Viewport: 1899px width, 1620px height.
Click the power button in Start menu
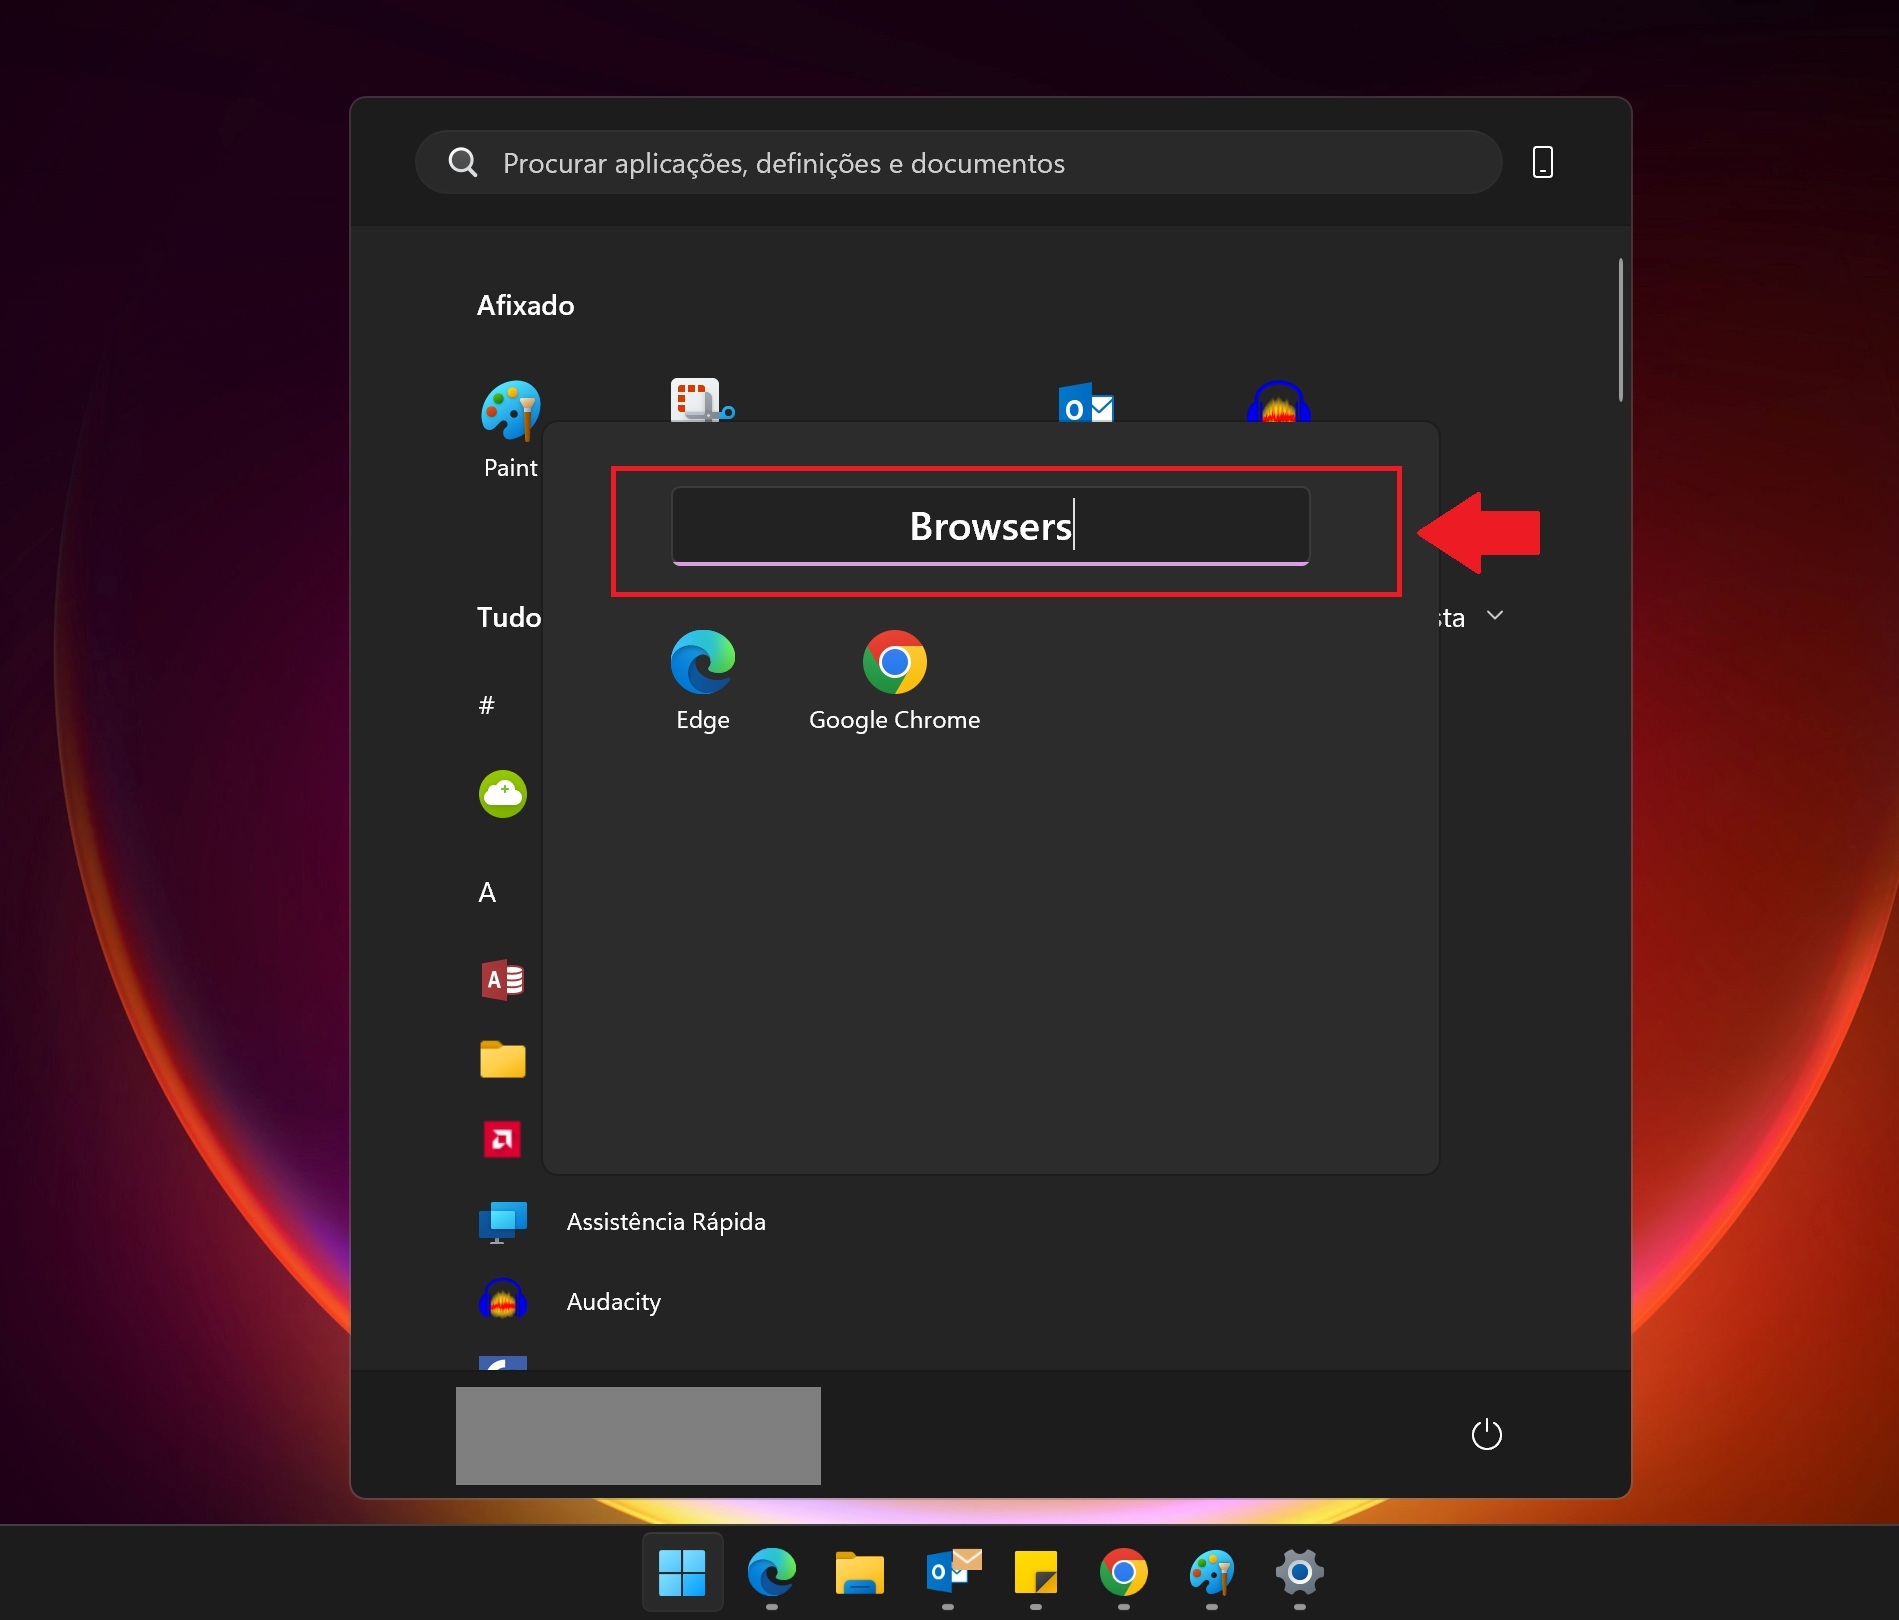[x=1486, y=1434]
